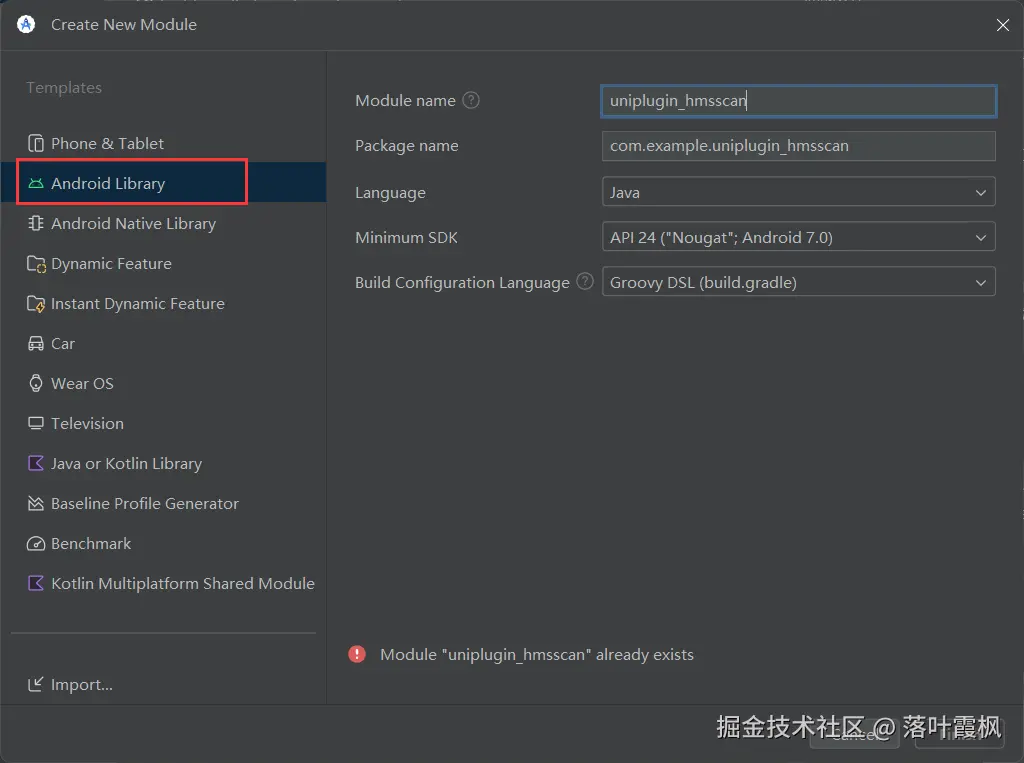Click the Import arrow icon
This screenshot has width=1024, height=763.
tap(35, 684)
